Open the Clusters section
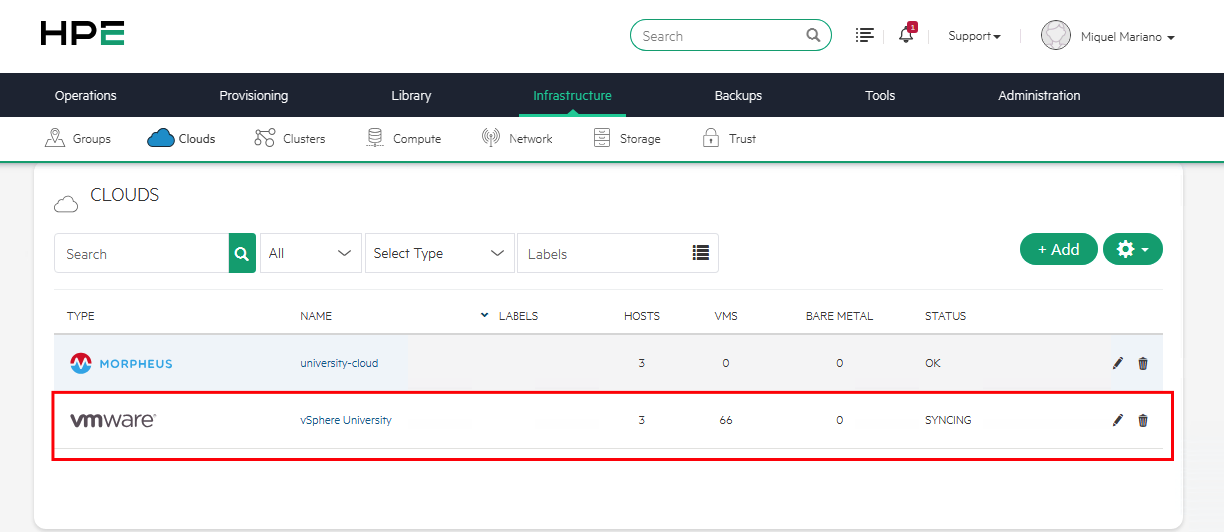Screen dimensions: 1224x532 coord(290,138)
